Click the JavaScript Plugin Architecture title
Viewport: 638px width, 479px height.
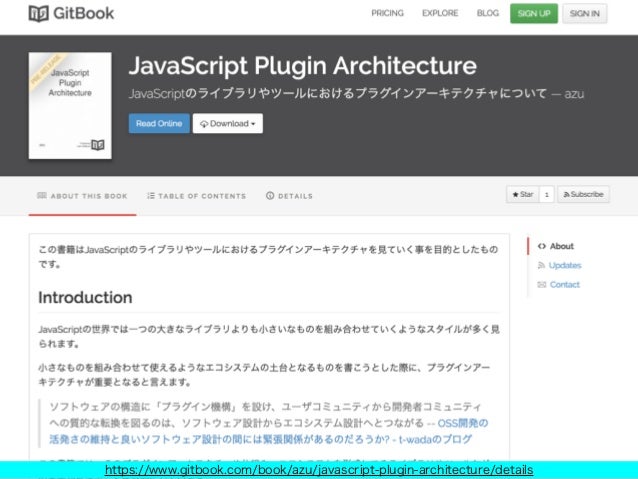click(303, 66)
